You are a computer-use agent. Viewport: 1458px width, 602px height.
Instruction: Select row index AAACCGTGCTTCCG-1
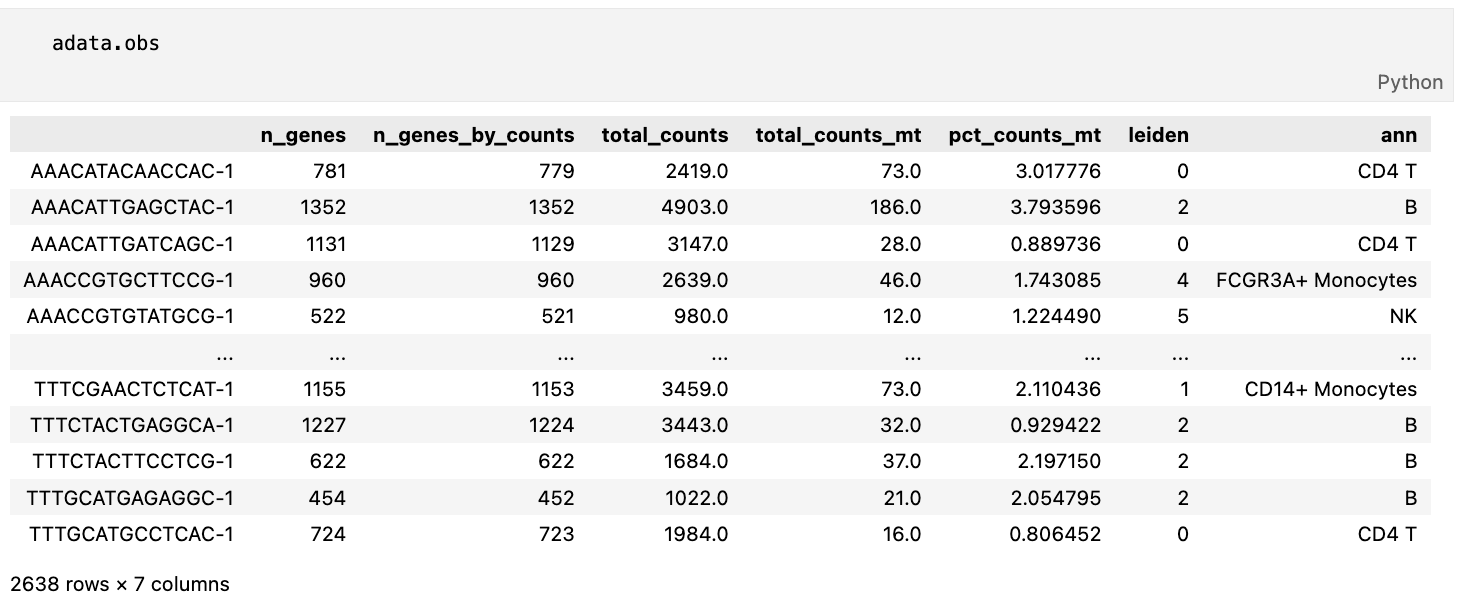point(129,280)
